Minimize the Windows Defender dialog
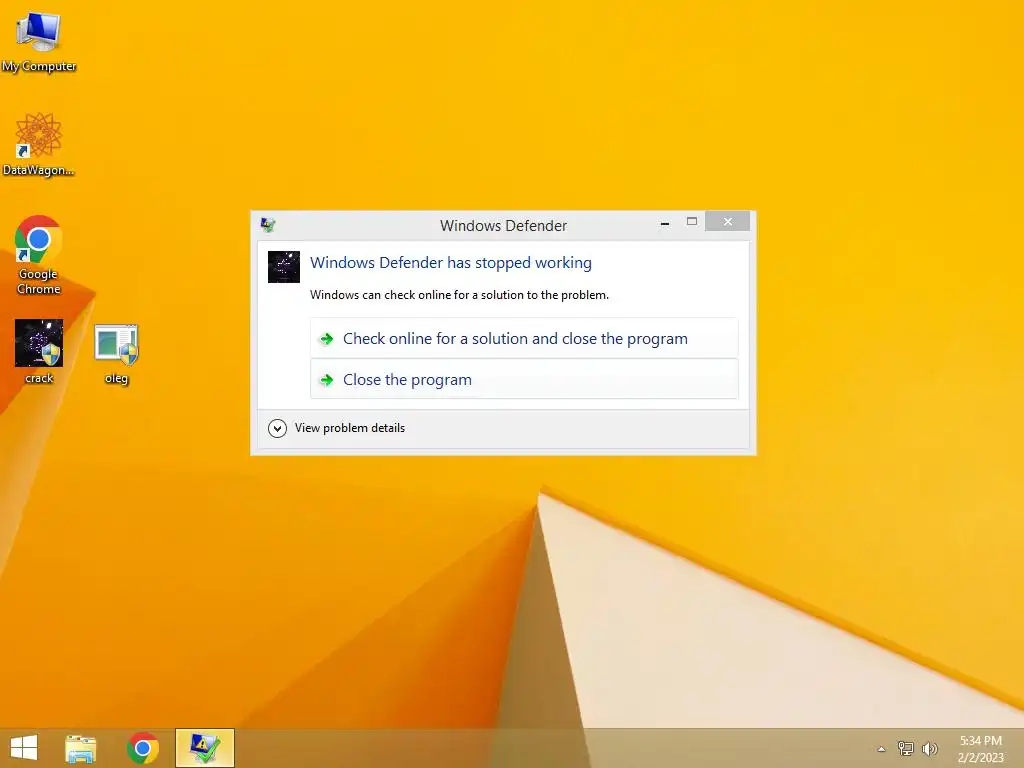This screenshot has height=768, width=1024. [665, 223]
